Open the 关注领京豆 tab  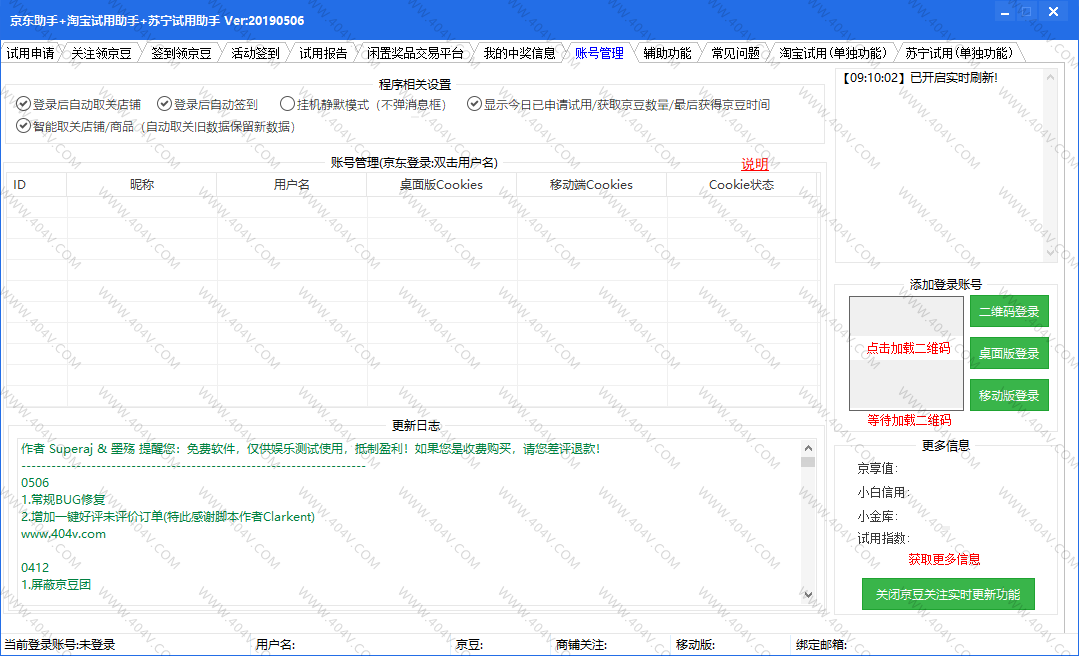pos(101,53)
